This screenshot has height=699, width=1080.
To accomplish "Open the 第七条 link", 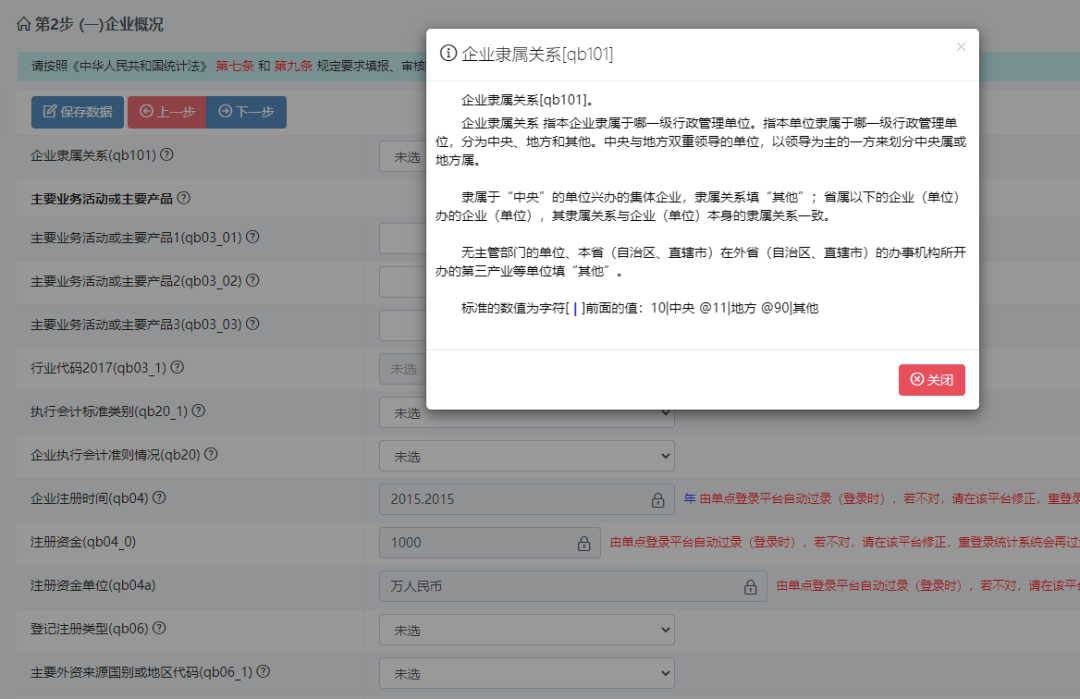I will coord(235,66).
